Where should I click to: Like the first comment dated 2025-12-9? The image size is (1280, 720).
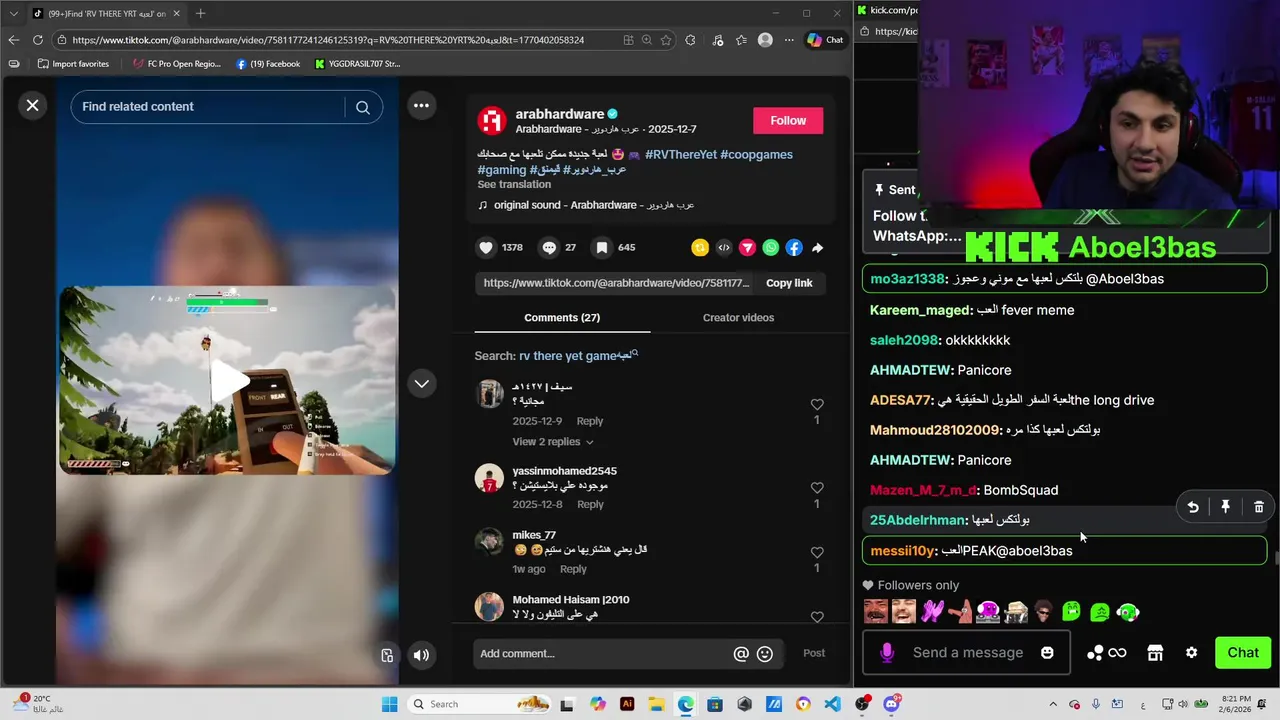(817, 404)
